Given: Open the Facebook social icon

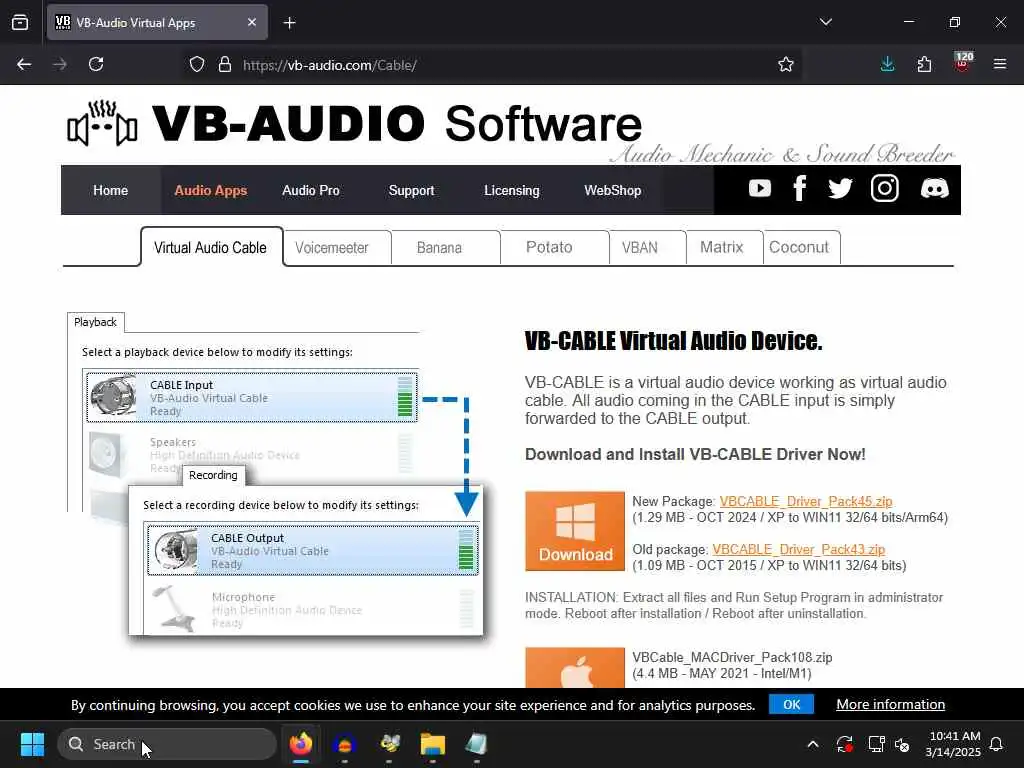Looking at the screenshot, I should [799, 189].
